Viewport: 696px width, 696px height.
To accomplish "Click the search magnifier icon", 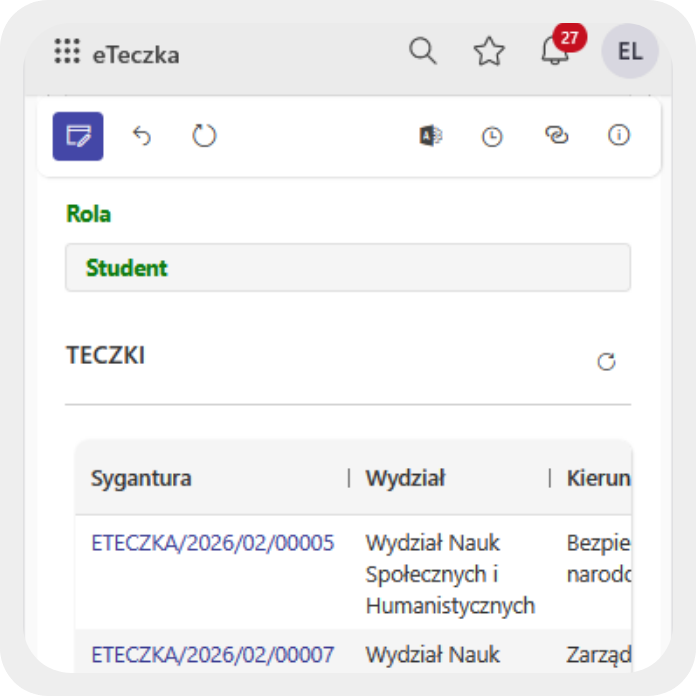I will tap(423, 52).
